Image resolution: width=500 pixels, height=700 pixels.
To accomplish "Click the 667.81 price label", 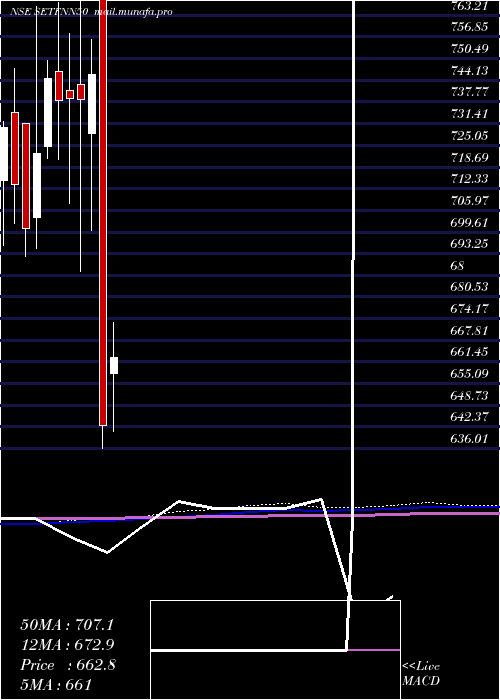I will (469, 330).
